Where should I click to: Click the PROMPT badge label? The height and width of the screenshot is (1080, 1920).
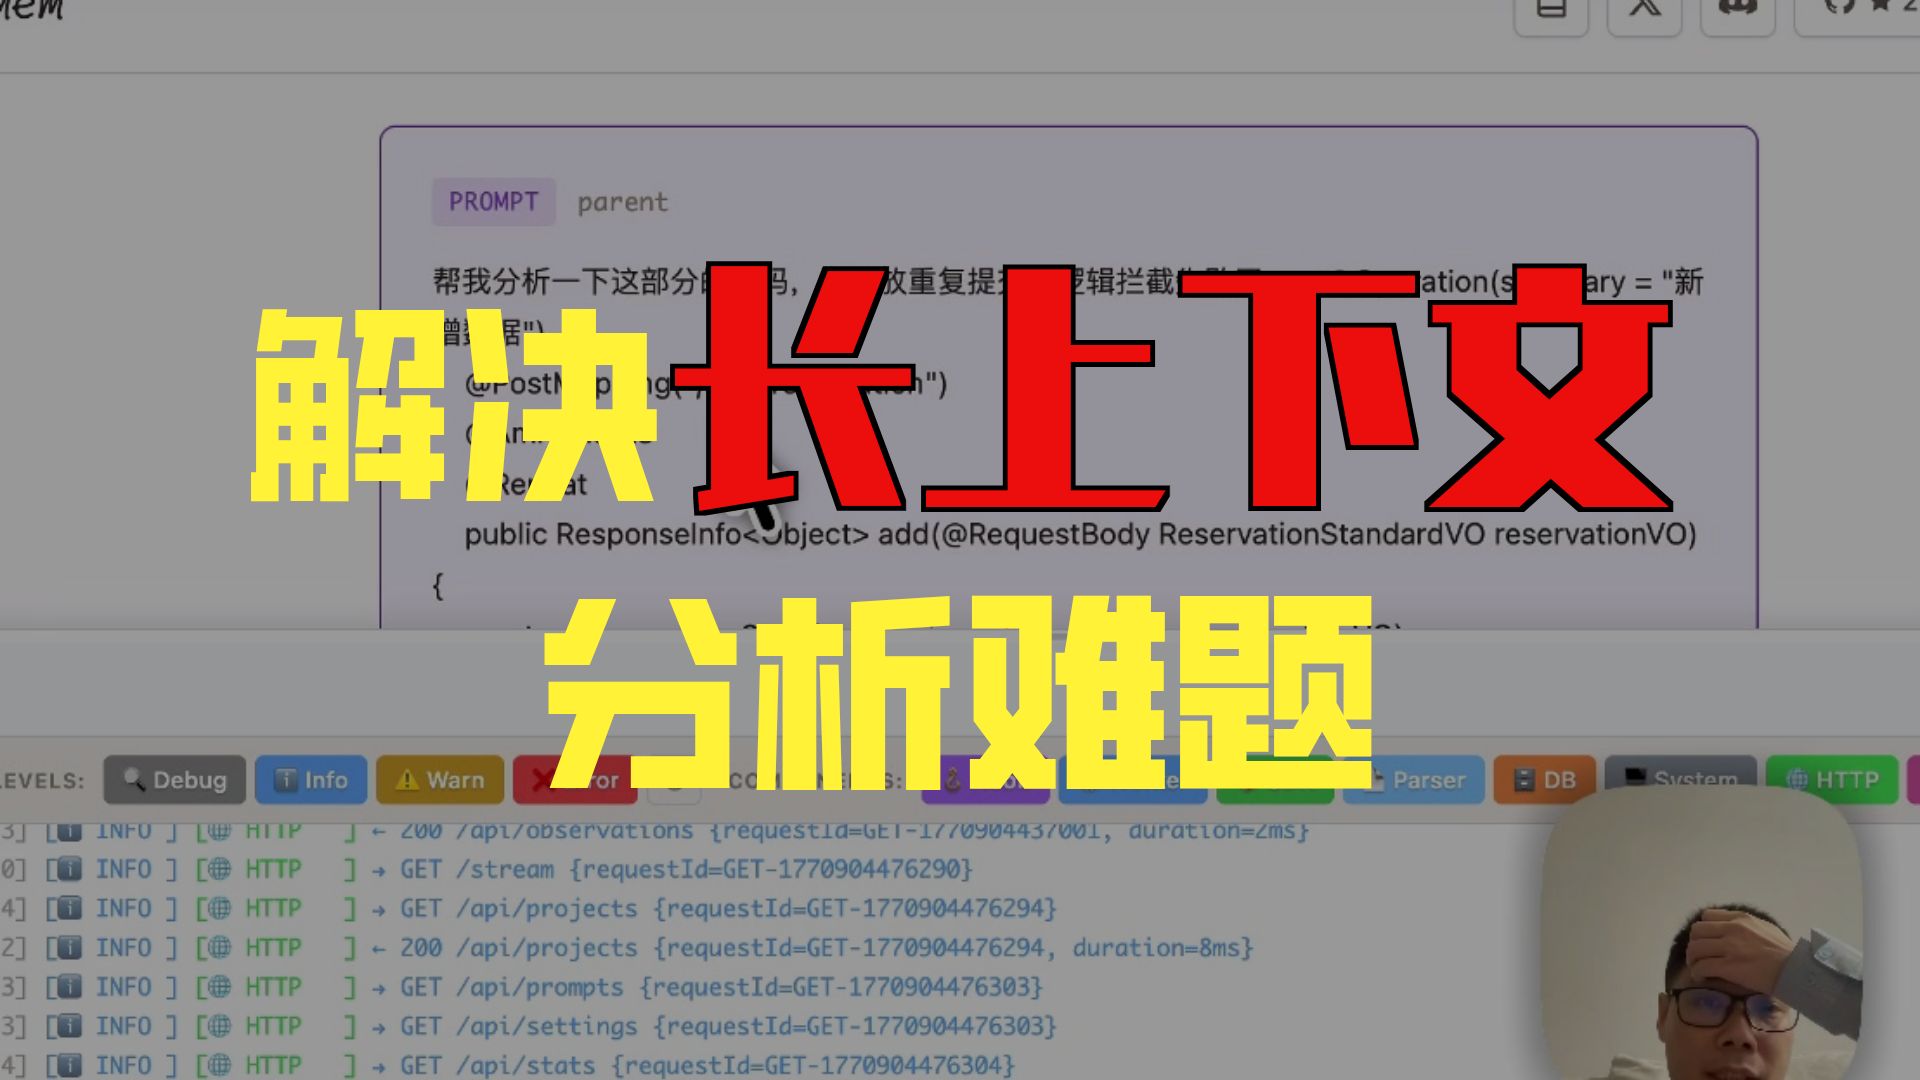493,202
